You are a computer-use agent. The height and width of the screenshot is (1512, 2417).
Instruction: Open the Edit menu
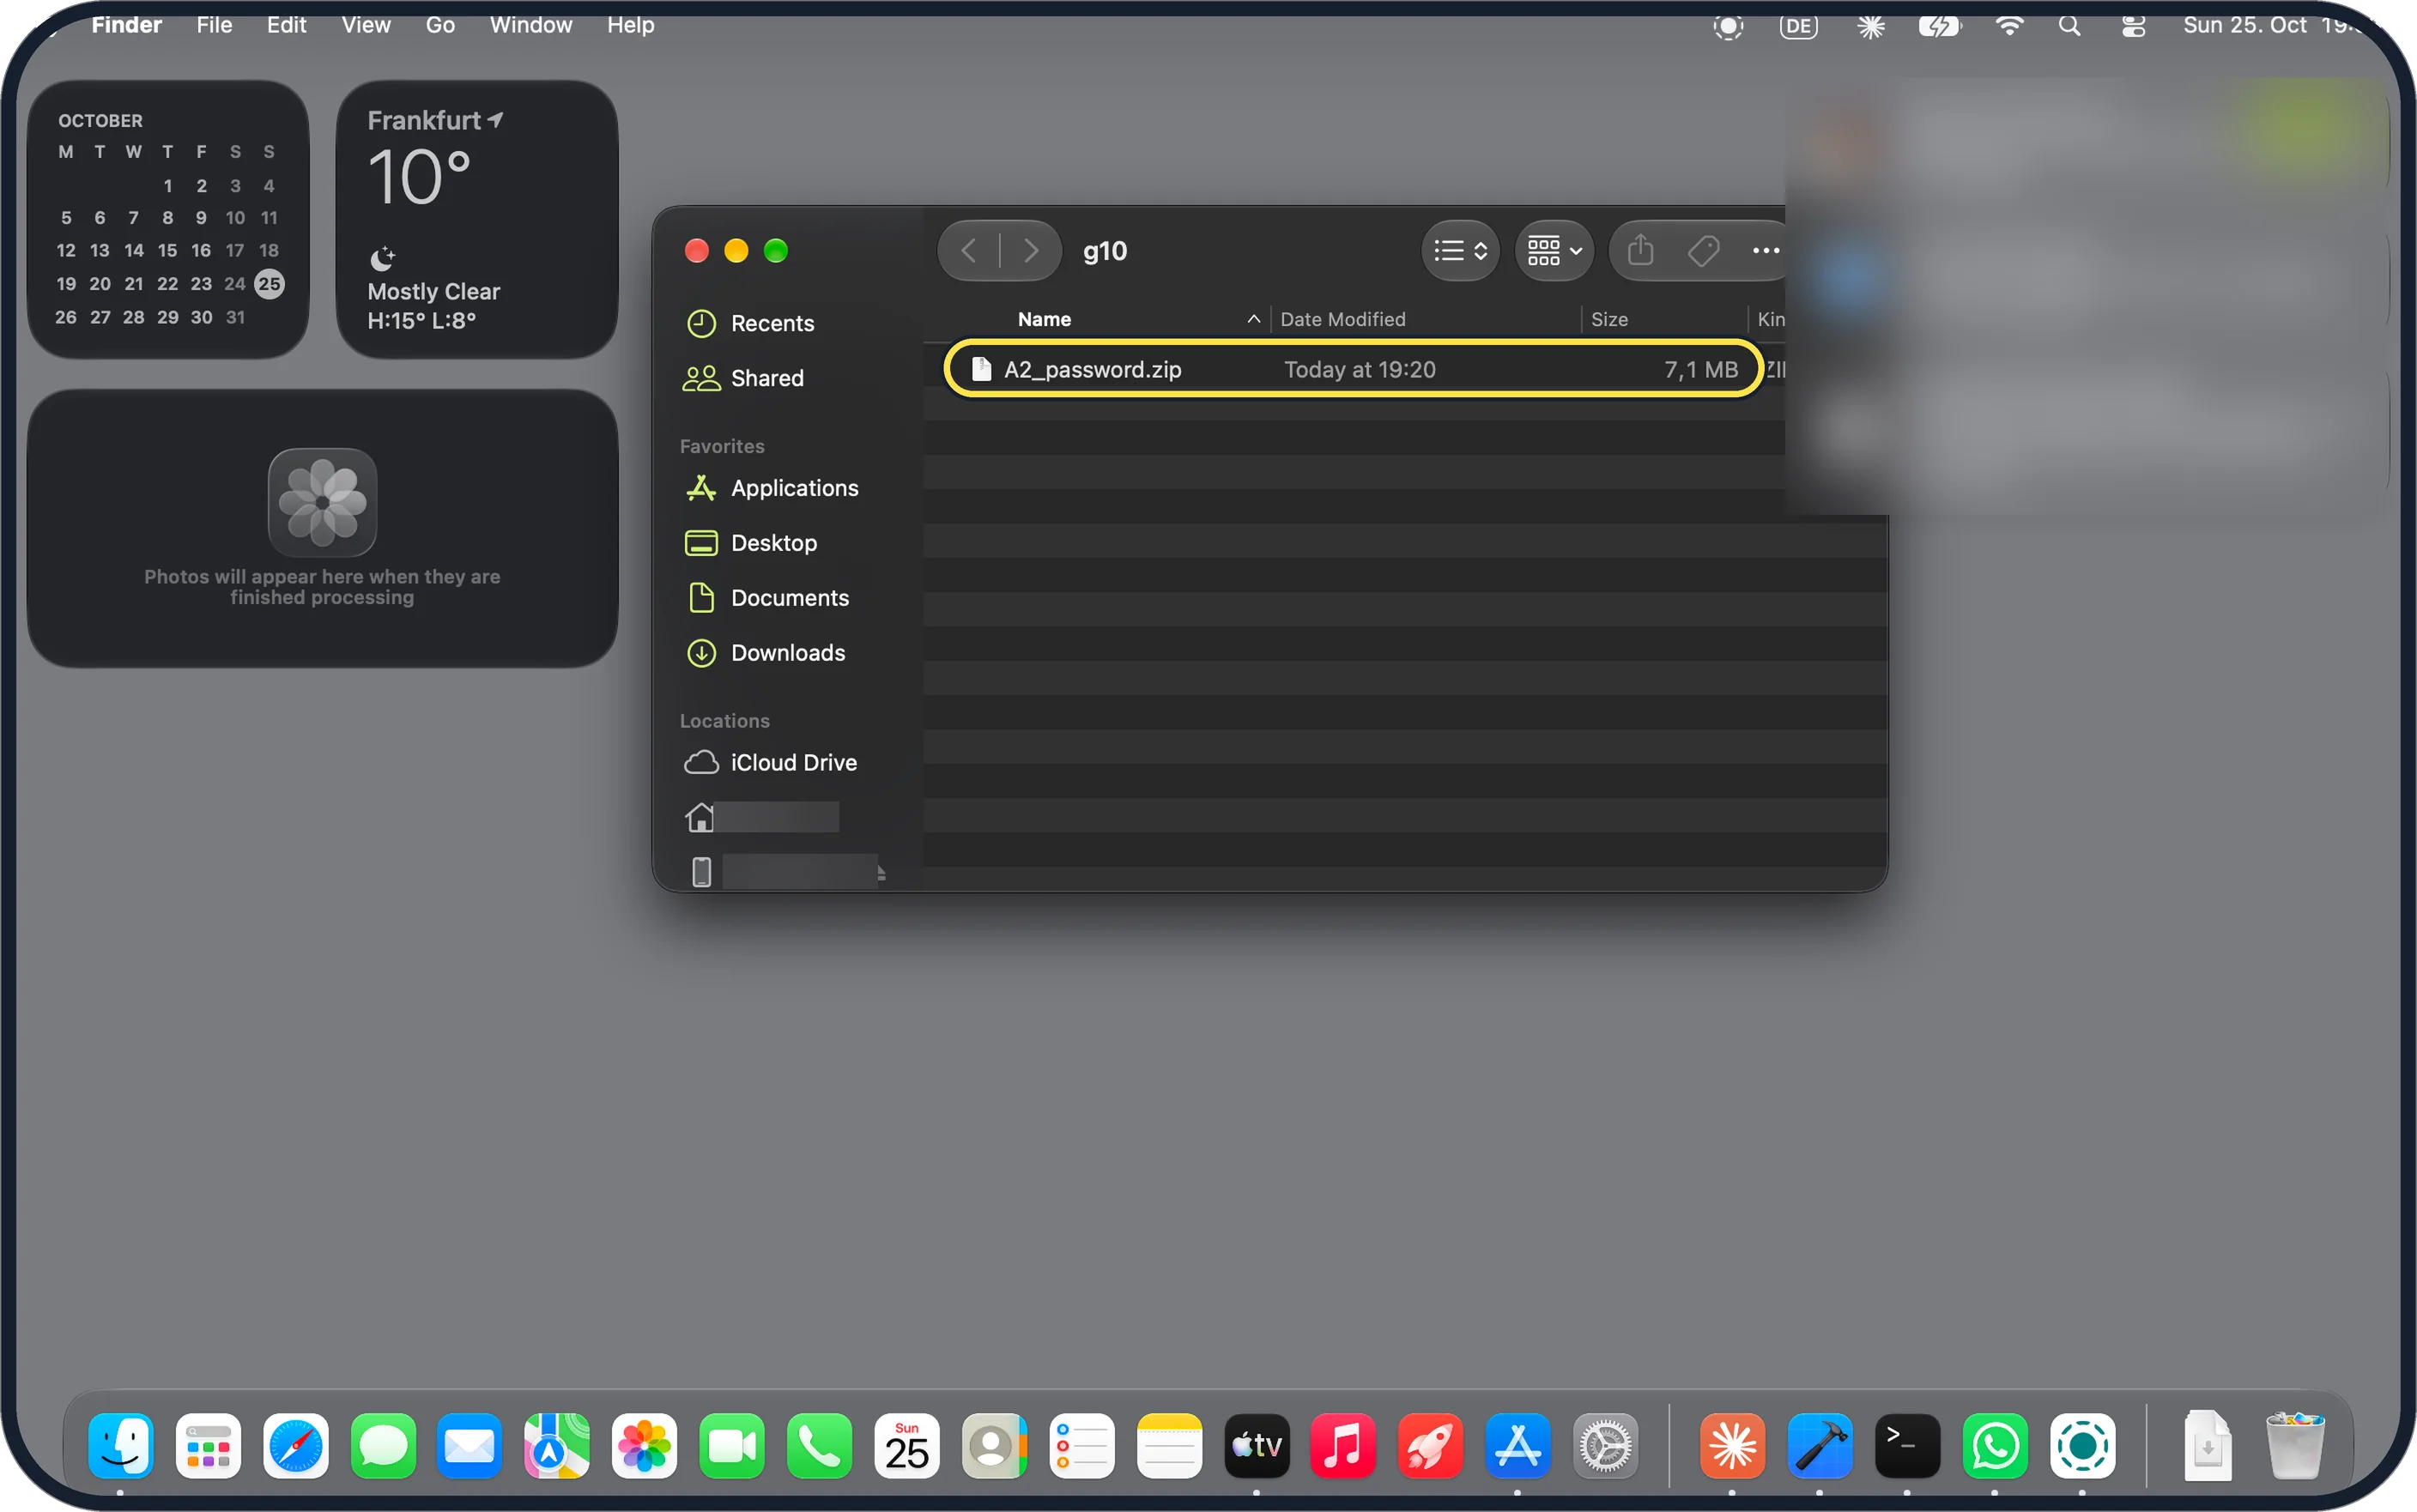(x=286, y=25)
